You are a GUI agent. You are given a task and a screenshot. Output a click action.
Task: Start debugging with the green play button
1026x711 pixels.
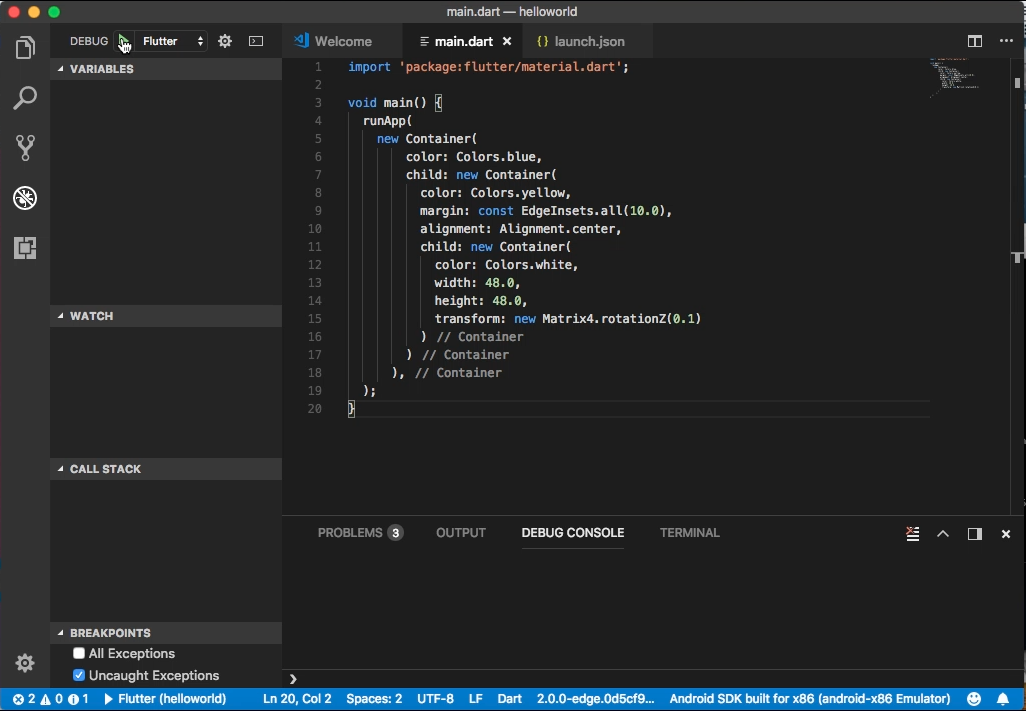(x=123, y=41)
